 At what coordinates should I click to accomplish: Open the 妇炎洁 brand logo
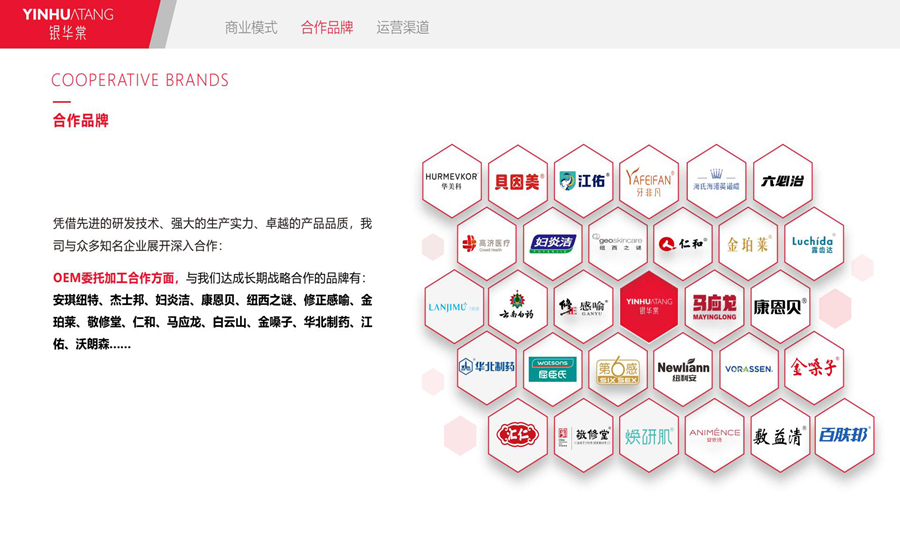pyautogui.click(x=553, y=244)
